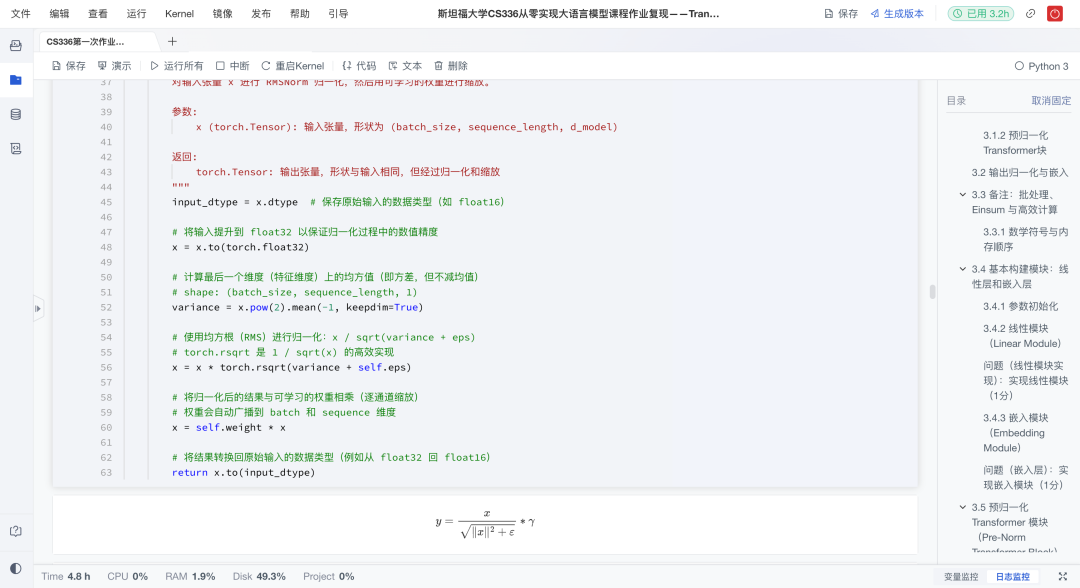Switch monitoring panel to 变量监控

[x=959, y=576]
